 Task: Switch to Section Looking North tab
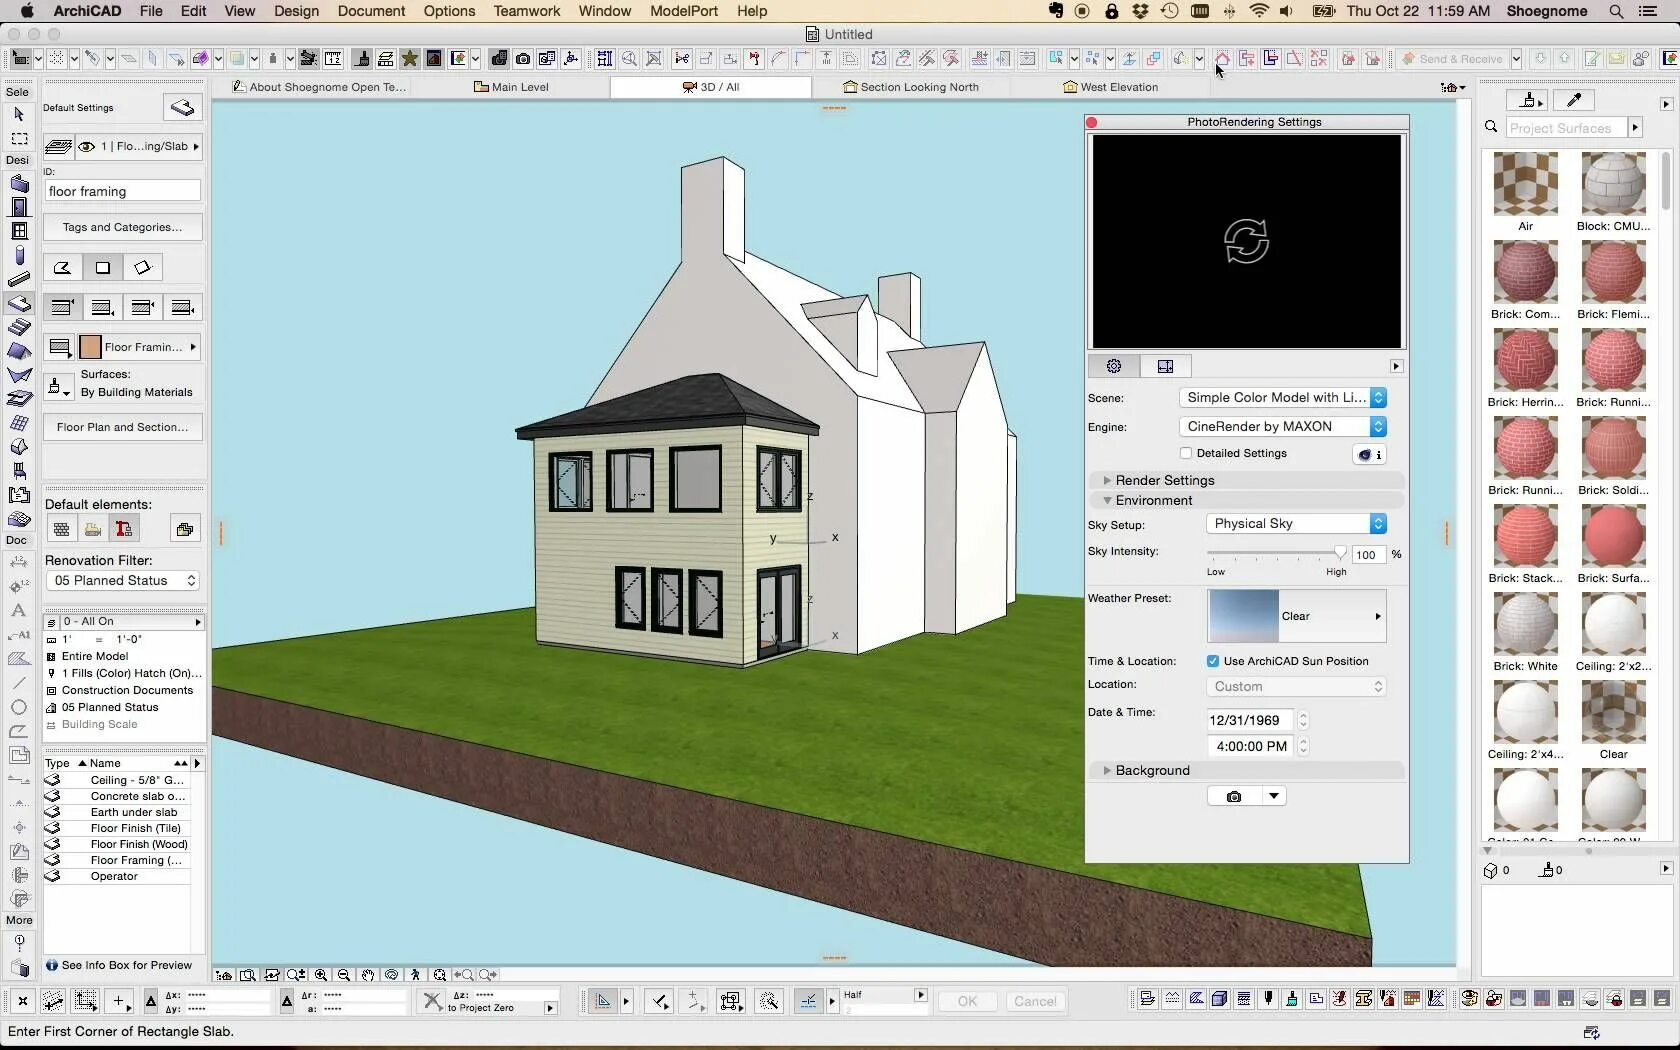click(x=911, y=87)
